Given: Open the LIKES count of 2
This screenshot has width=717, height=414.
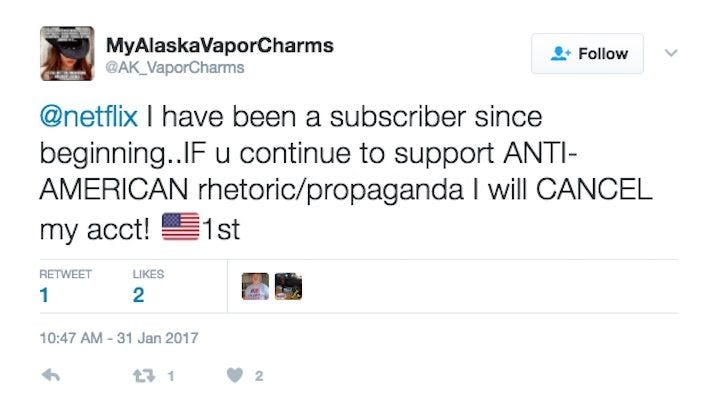Looking at the screenshot, I should [x=139, y=295].
